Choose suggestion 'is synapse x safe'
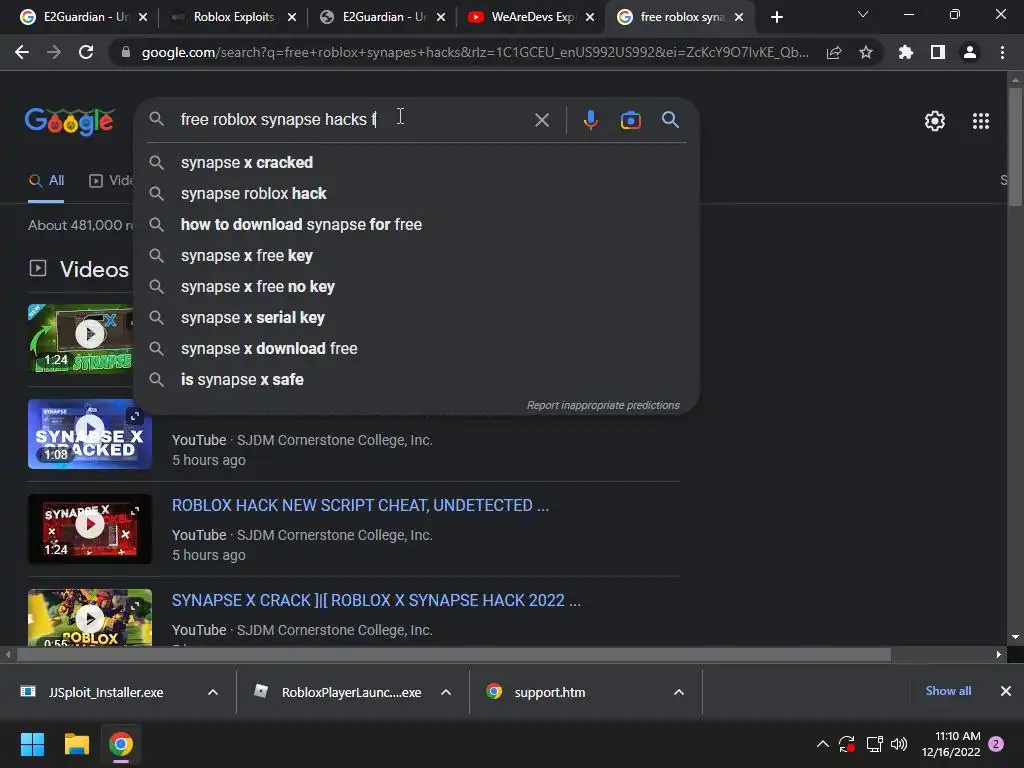 (x=417, y=379)
